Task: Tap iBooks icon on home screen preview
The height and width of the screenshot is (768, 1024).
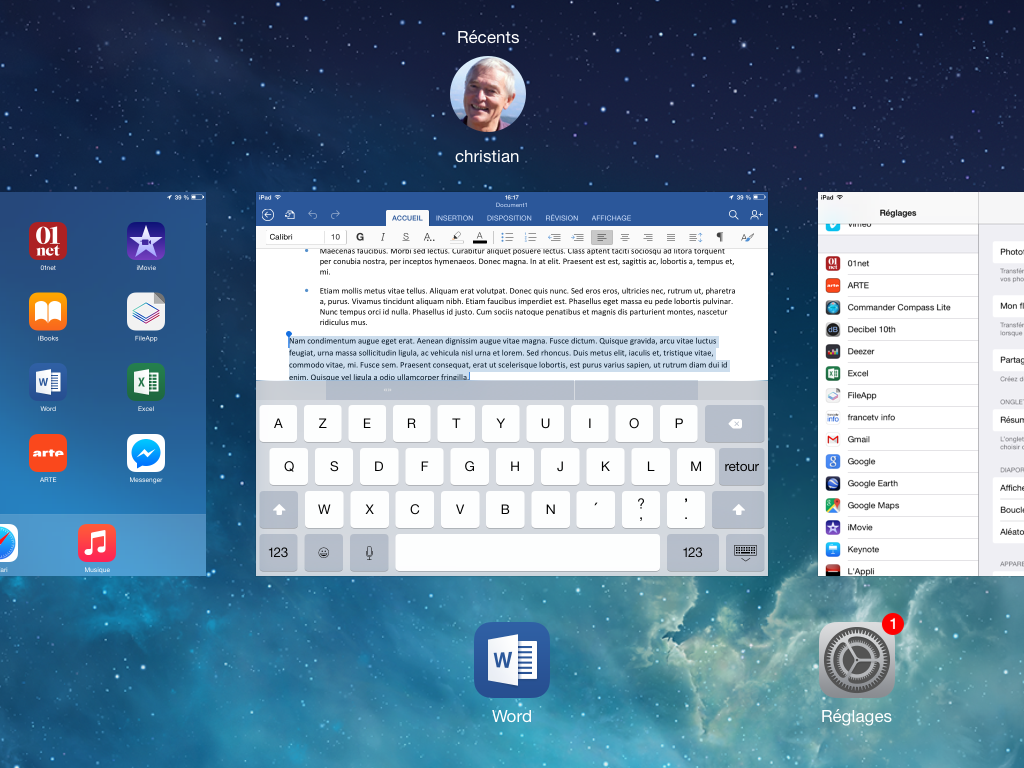Action: pos(48,312)
